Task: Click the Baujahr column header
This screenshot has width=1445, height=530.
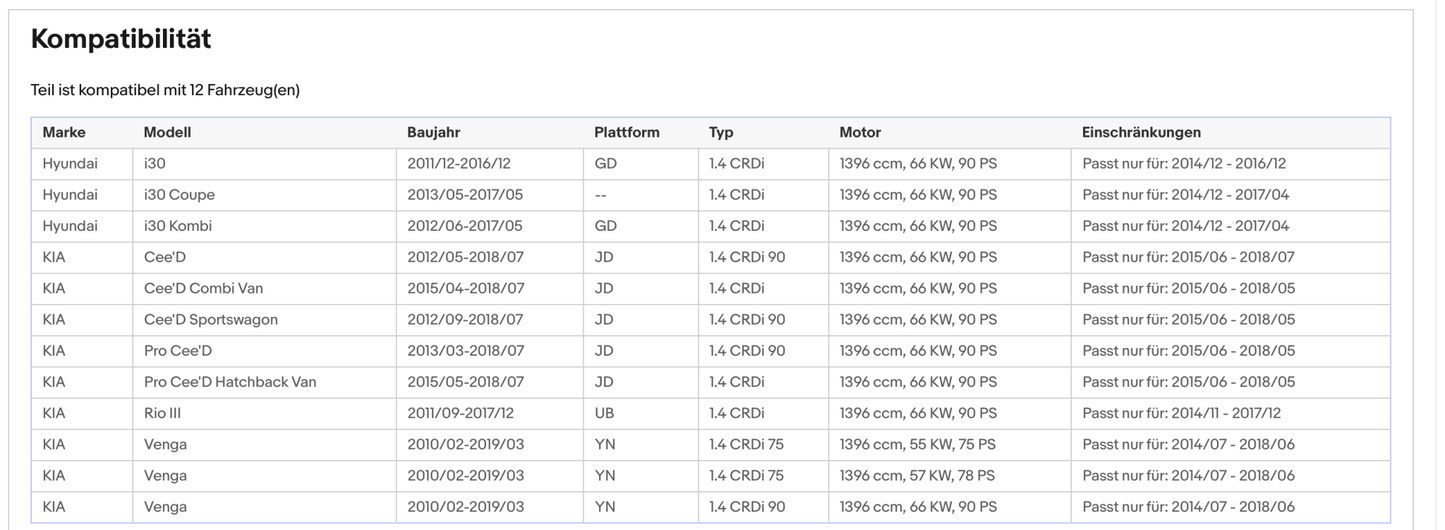Action: [433, 132]
